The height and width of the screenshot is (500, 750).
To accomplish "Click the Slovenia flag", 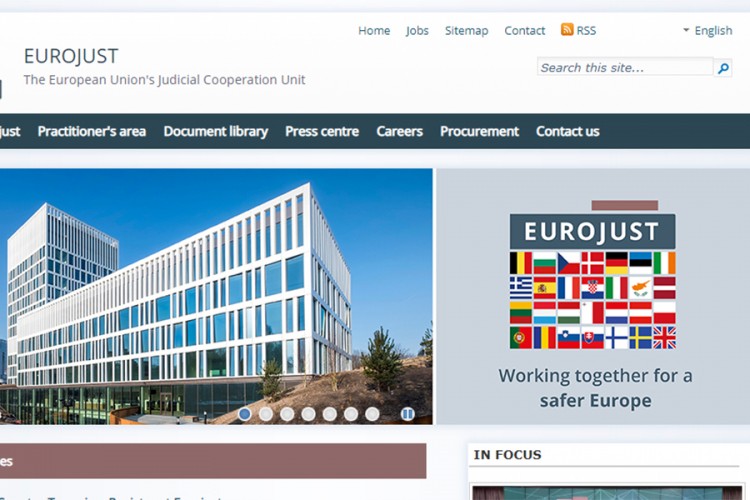I will 569,338.
